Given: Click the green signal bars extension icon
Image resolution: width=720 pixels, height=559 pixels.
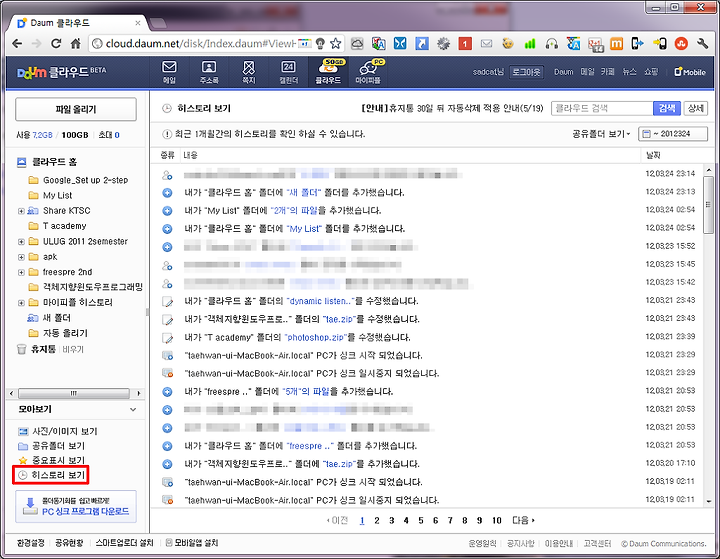Looking at the screenshot, I should click(x=530, y=44).
